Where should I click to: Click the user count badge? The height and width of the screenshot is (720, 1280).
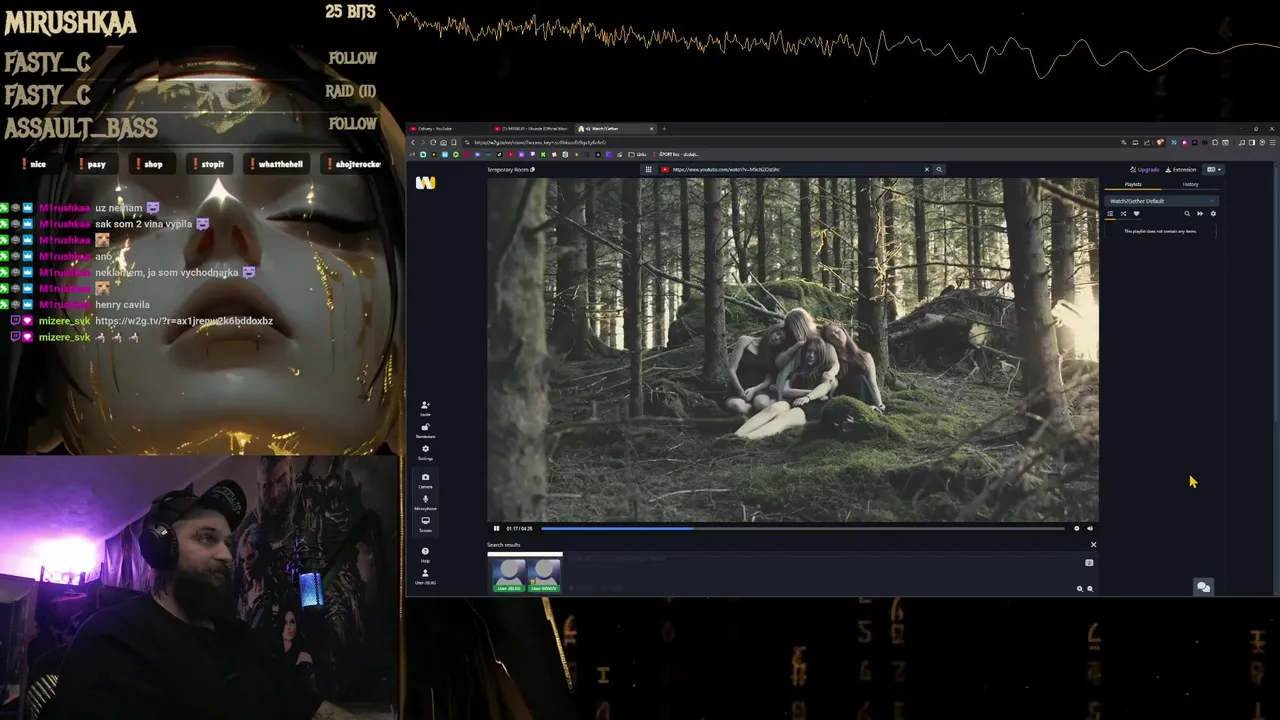pos(1089,562)
